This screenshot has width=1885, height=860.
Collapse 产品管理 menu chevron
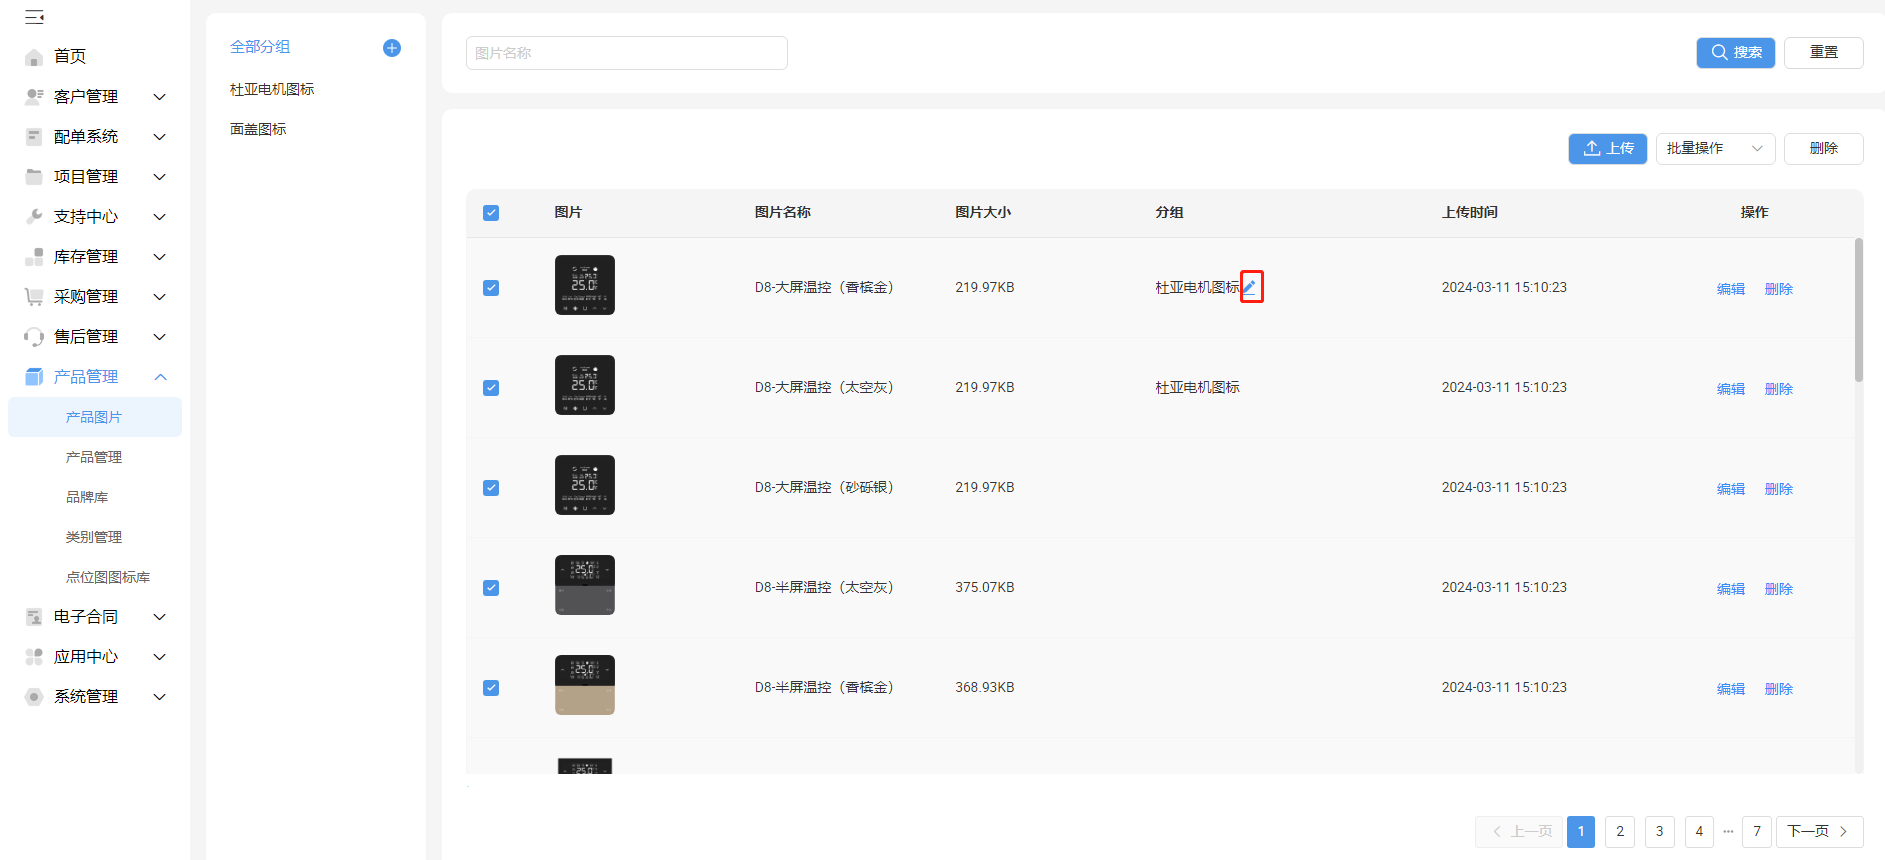[x=159, y=377]
